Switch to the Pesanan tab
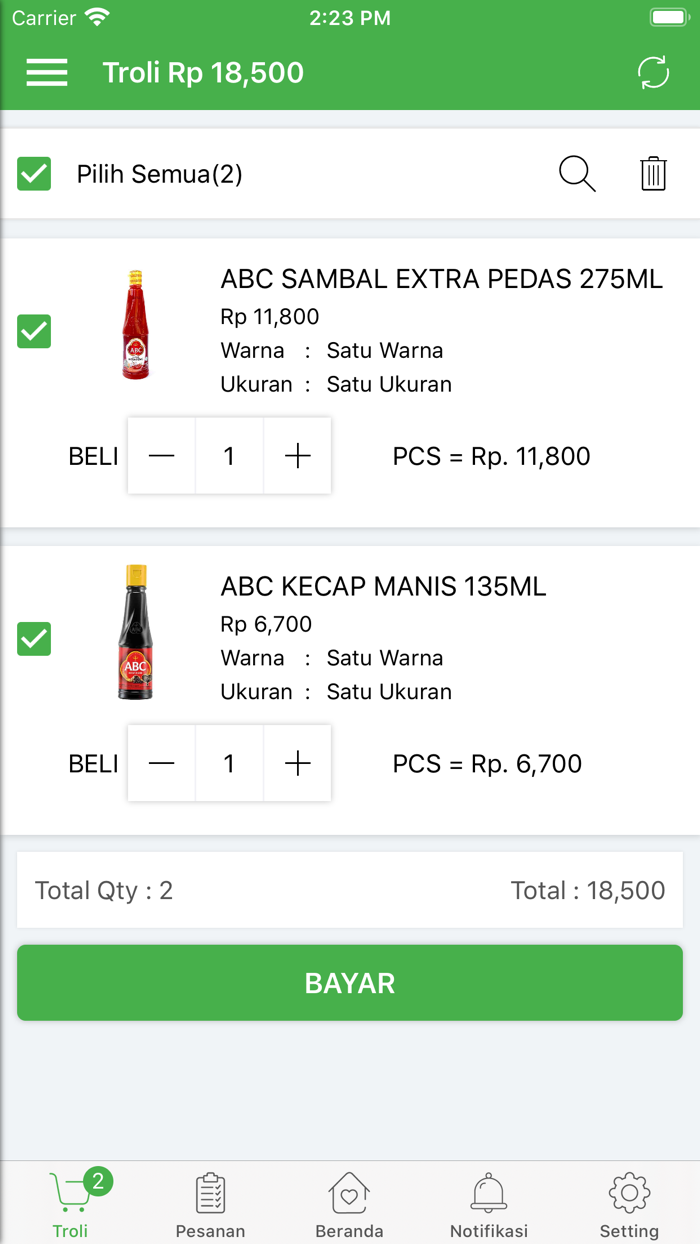This screenshot has width=700, height=1244. pyautogui.click(x=210, y=1205)
